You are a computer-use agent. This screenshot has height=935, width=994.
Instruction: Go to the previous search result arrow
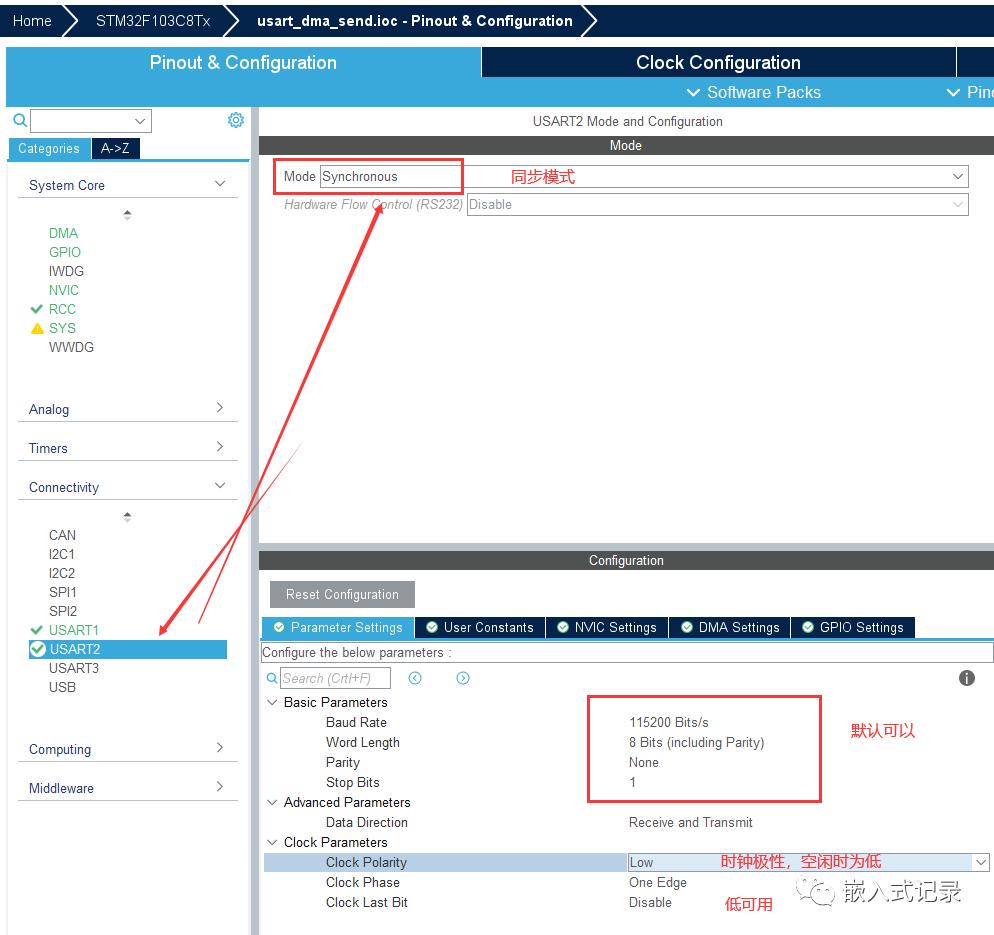[x=415, y=678]
